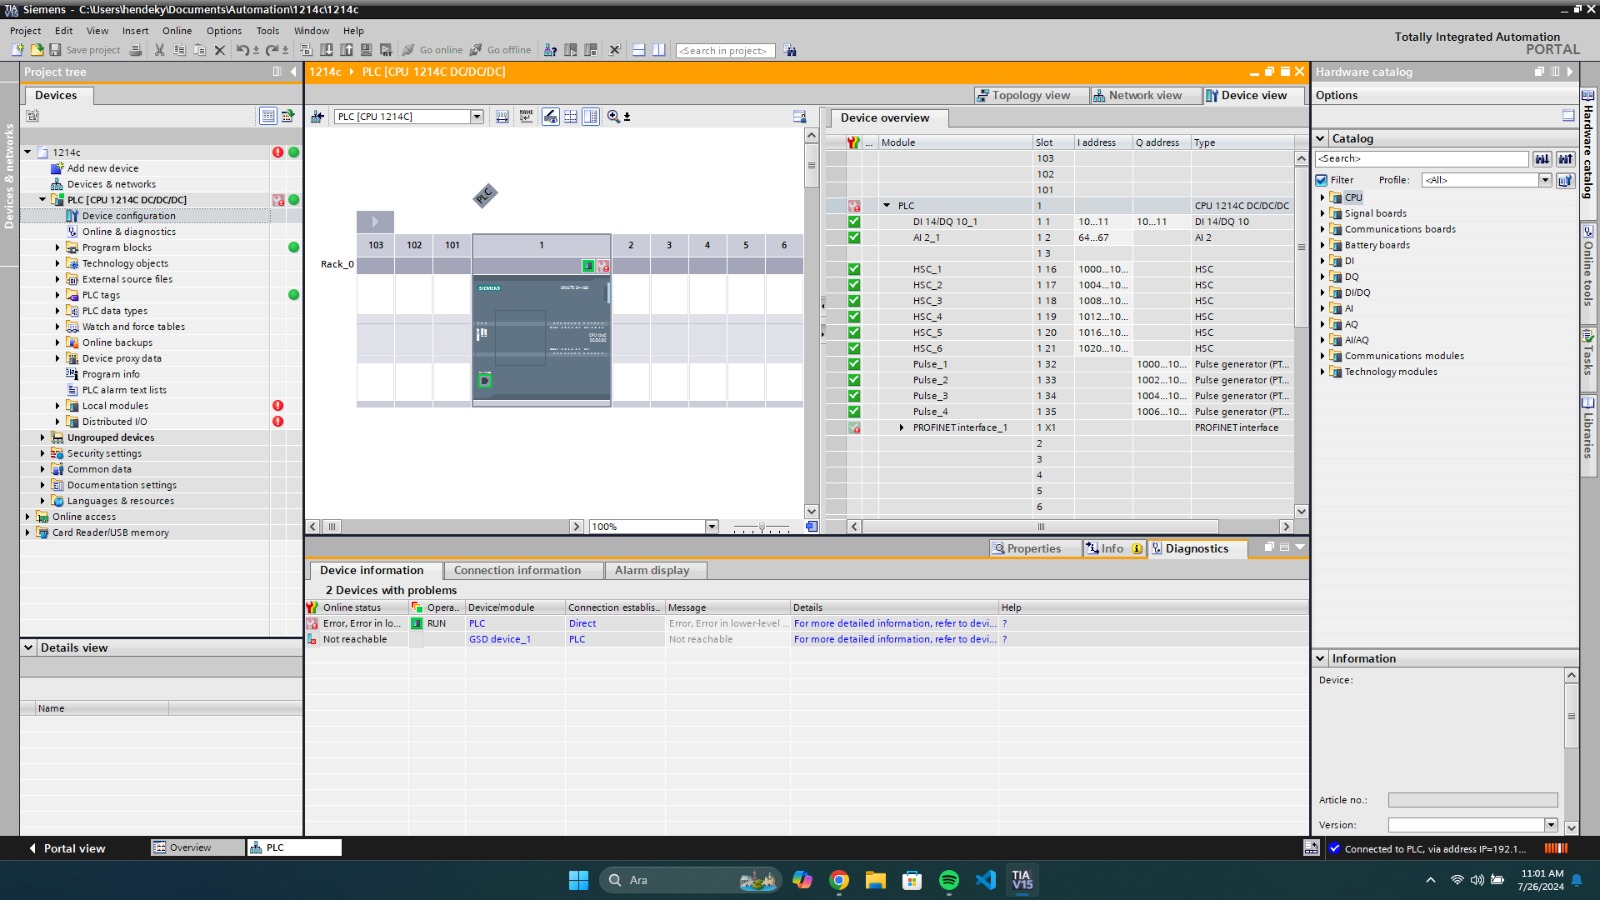Click the Go online toolbar button
The width and height of the screenshot is (1600, 900).
pos(433,50)
